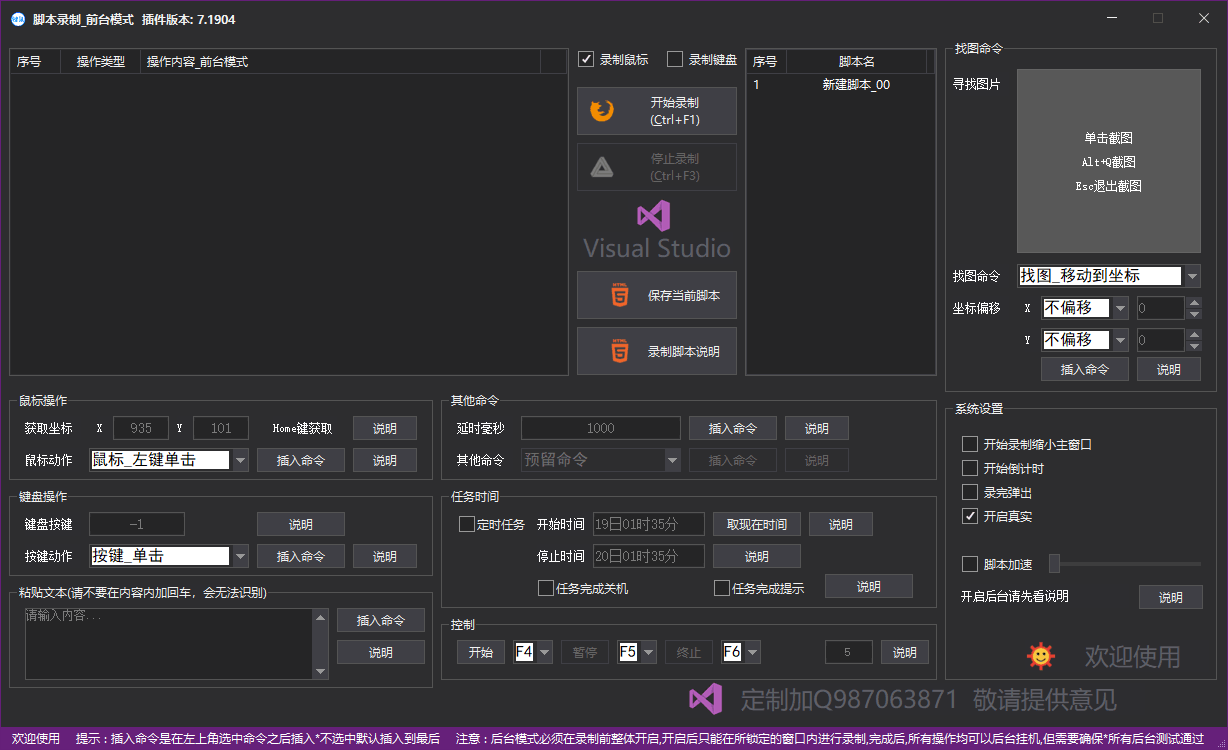Screen dimensions: 1228x750
Task: Open the F4 start hotkey dropdown
Action: (544, 652)
